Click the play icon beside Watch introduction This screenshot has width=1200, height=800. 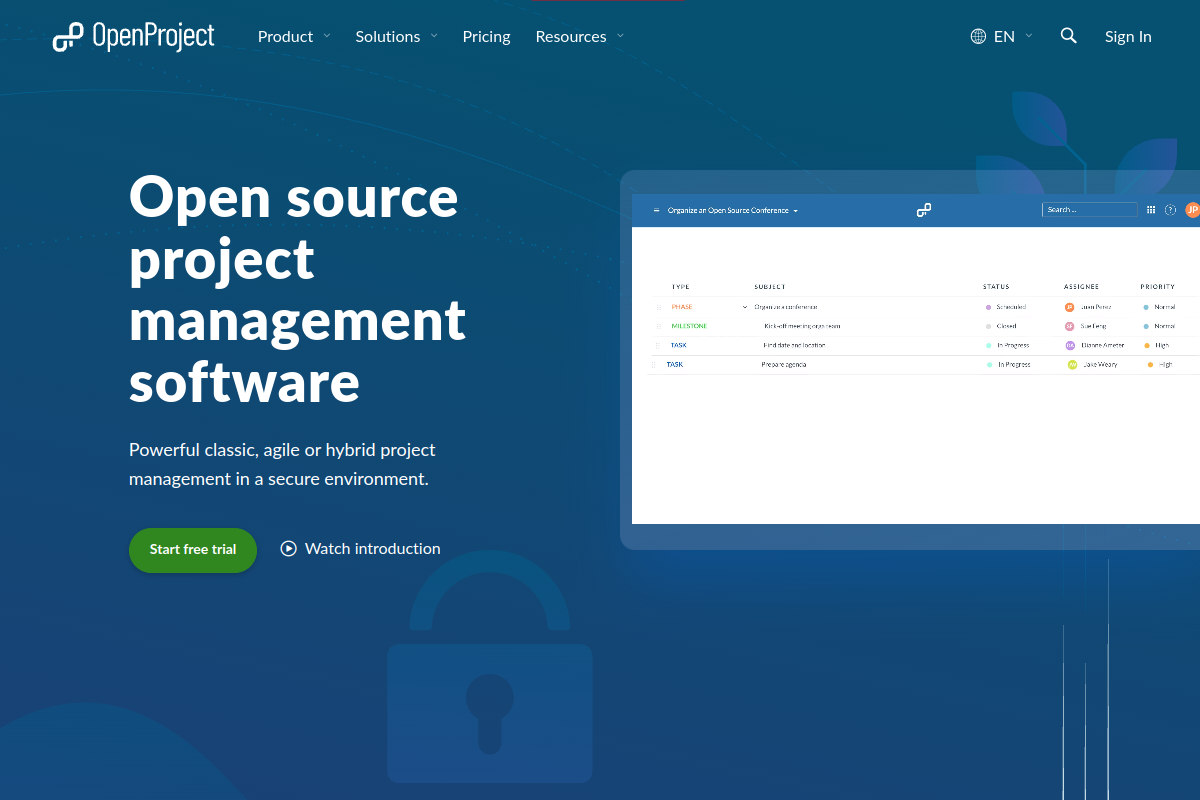click(x=288, y=548)
